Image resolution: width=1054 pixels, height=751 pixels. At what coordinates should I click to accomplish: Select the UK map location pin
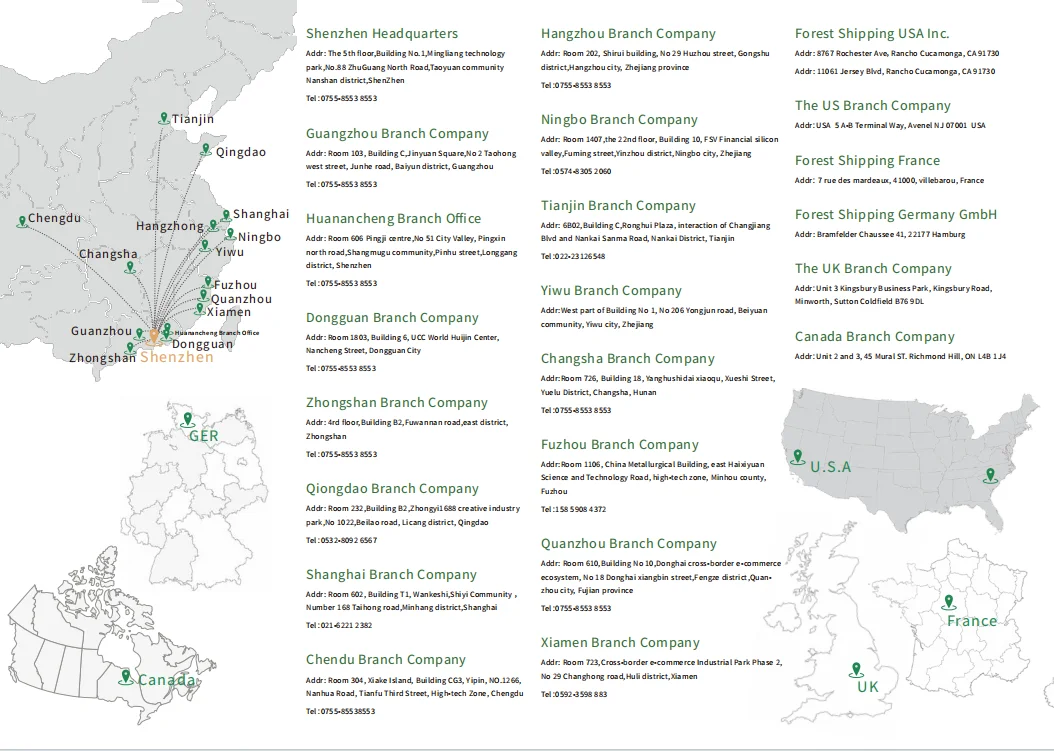pyautogui.click(x=856, y=670)
